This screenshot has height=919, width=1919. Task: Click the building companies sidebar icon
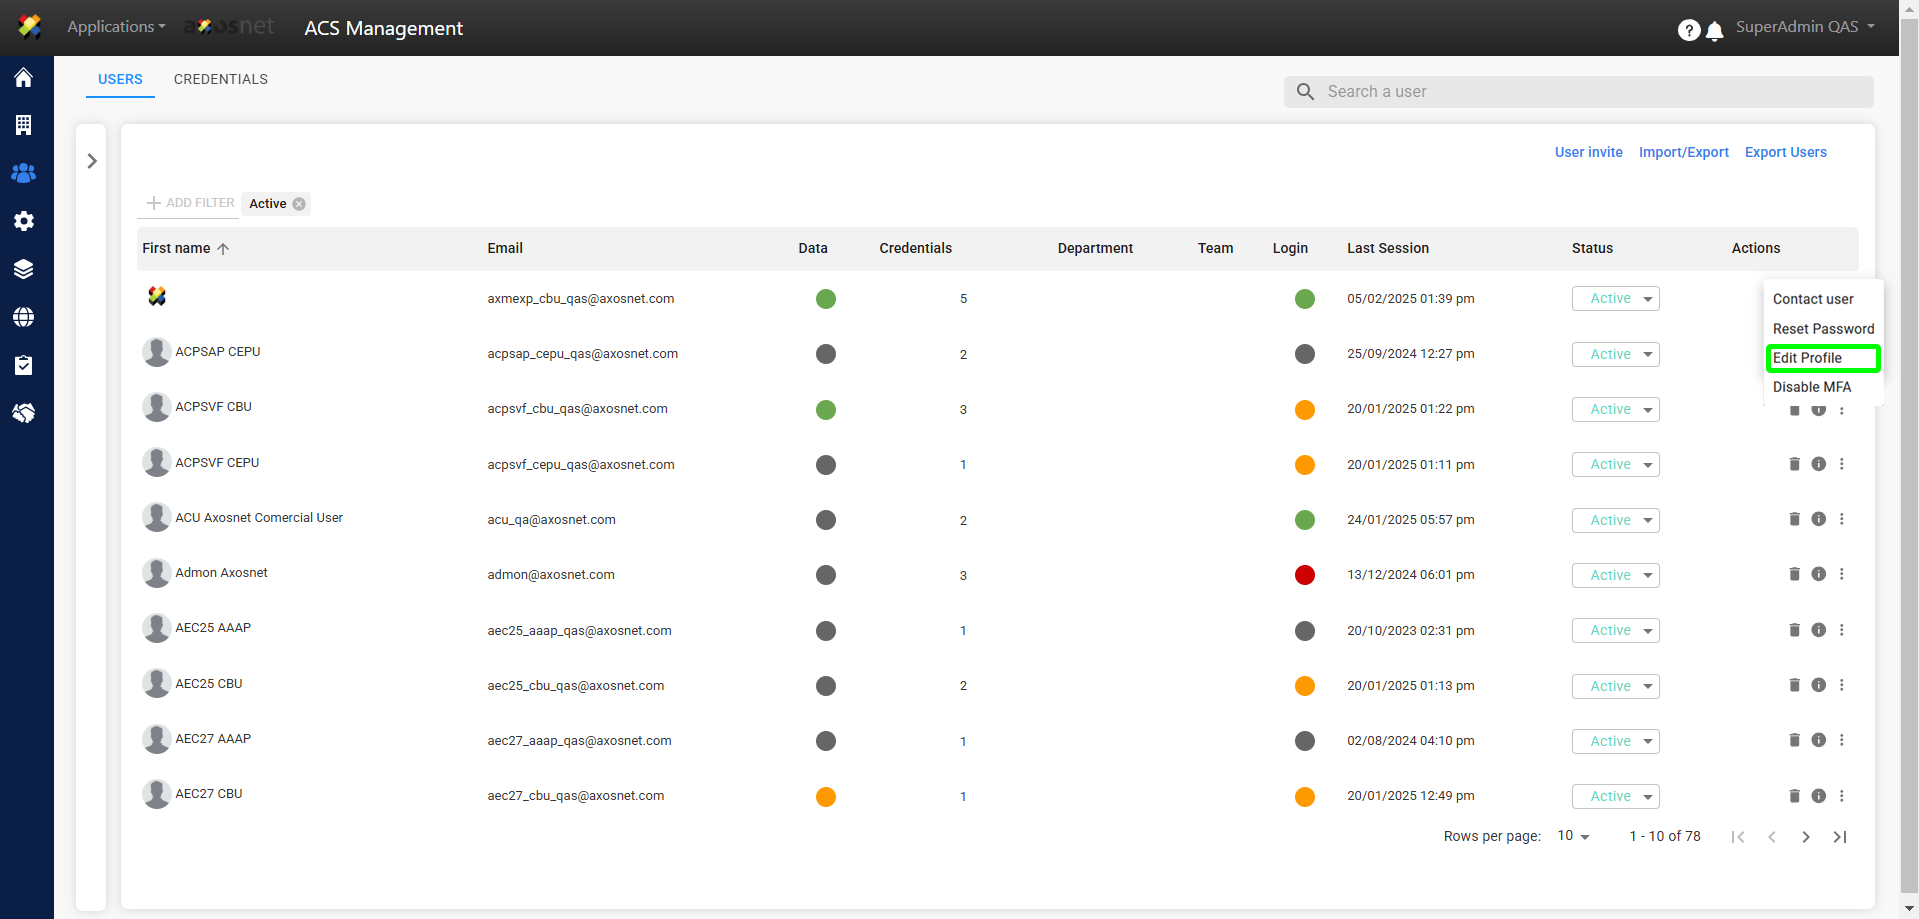24,125
